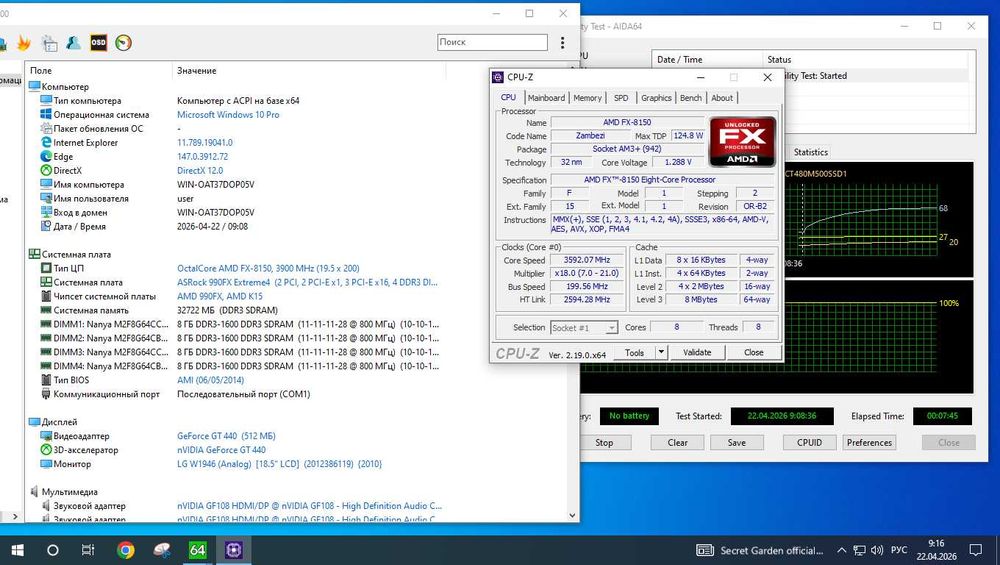This screenshot has height=565, width=1000.
Task: Switch to the Mainboard tab in CPU-Z
Action: (x=546, y=98)
